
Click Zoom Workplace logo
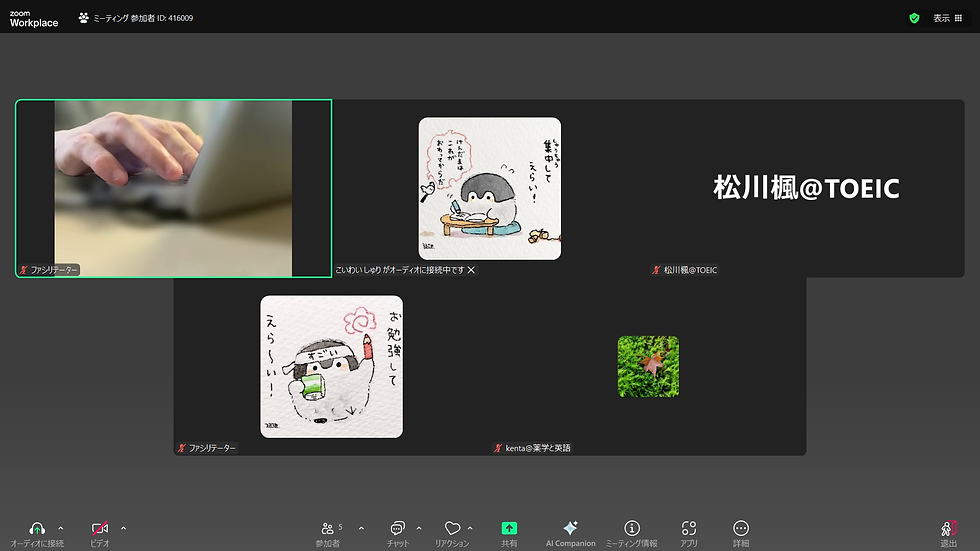coord(34,19)
